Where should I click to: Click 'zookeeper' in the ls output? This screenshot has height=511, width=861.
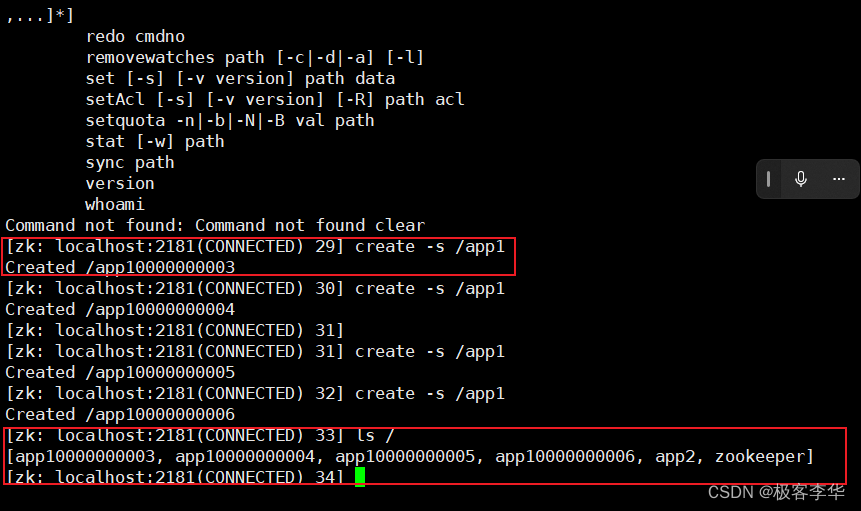(760, 457)
